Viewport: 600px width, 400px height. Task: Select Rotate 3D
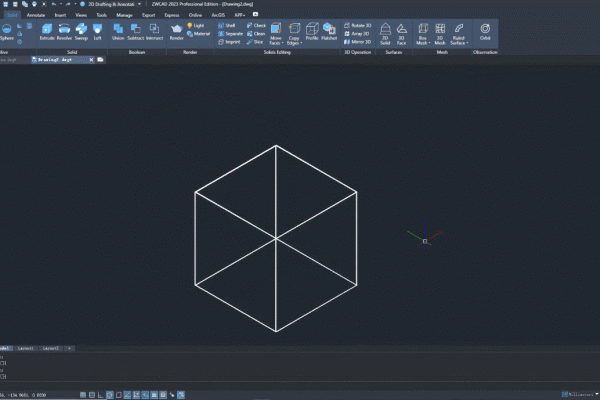pyautogui.click(x=358, y=25)
